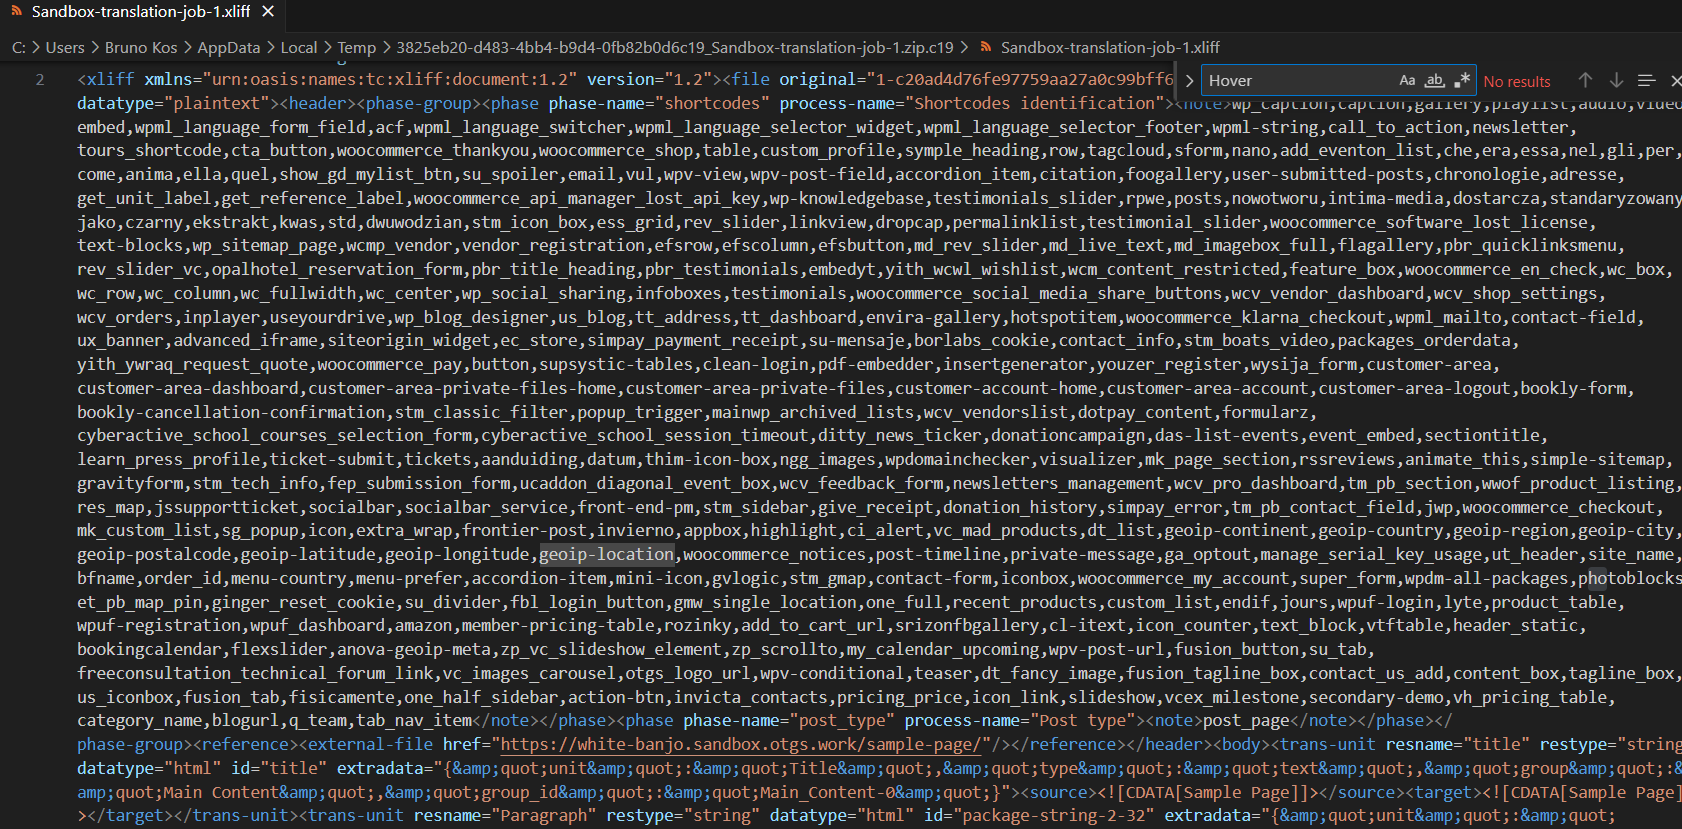
Task: Expand the Replace field in find widget
Action: [x=1189, y=81]
